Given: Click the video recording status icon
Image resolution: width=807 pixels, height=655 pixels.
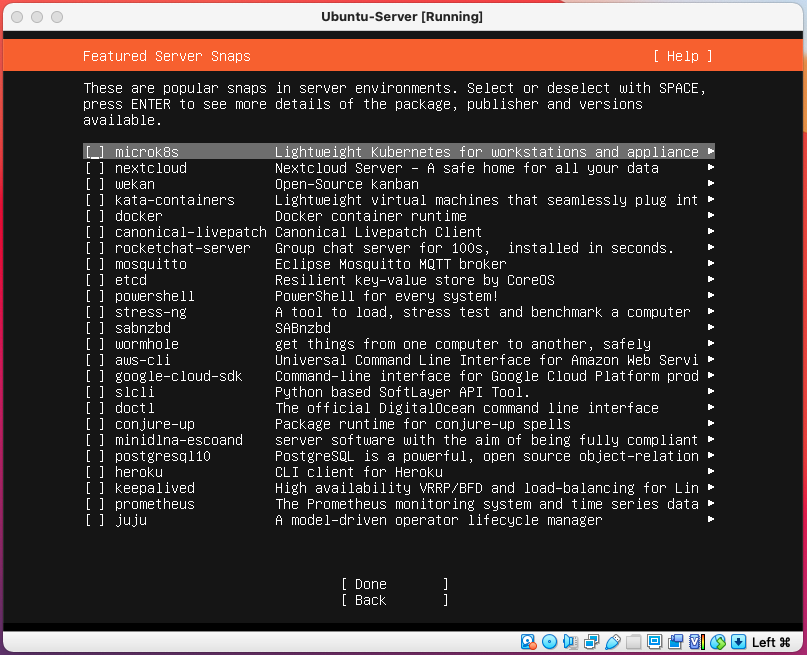Looking at the screenshot, I should click(x=675, y=642).
